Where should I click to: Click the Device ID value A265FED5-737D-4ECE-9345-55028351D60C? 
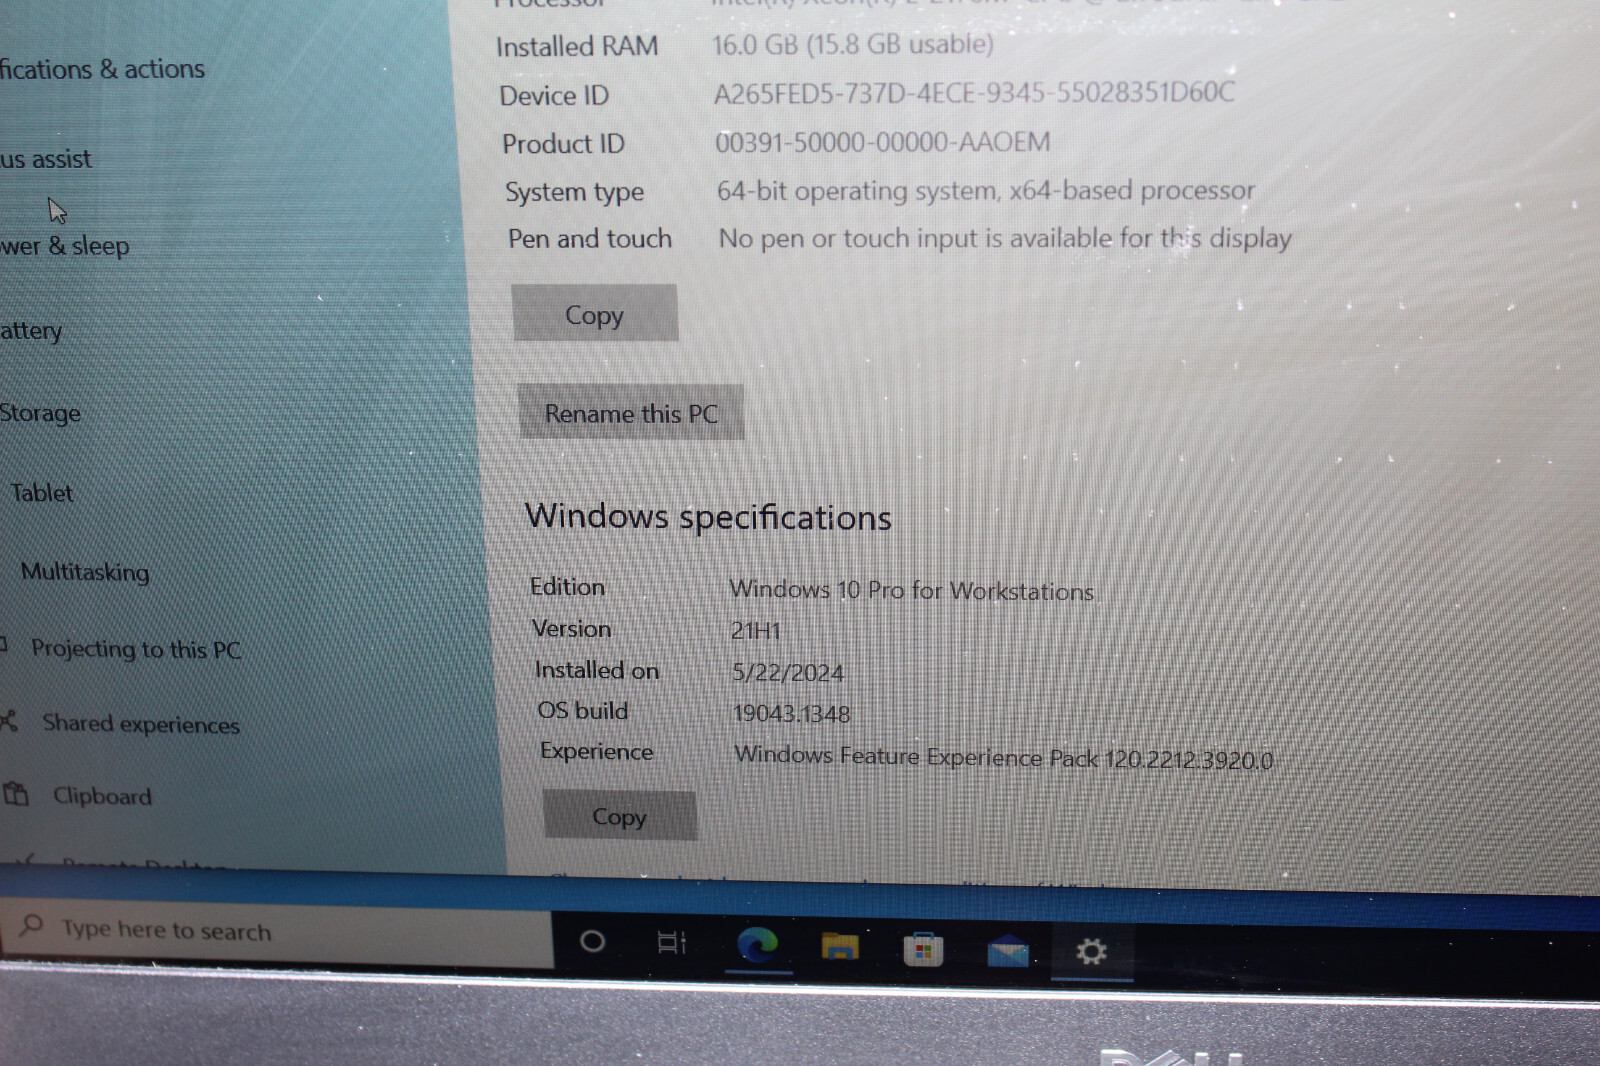pyautogui.click(x=974, y=93)
